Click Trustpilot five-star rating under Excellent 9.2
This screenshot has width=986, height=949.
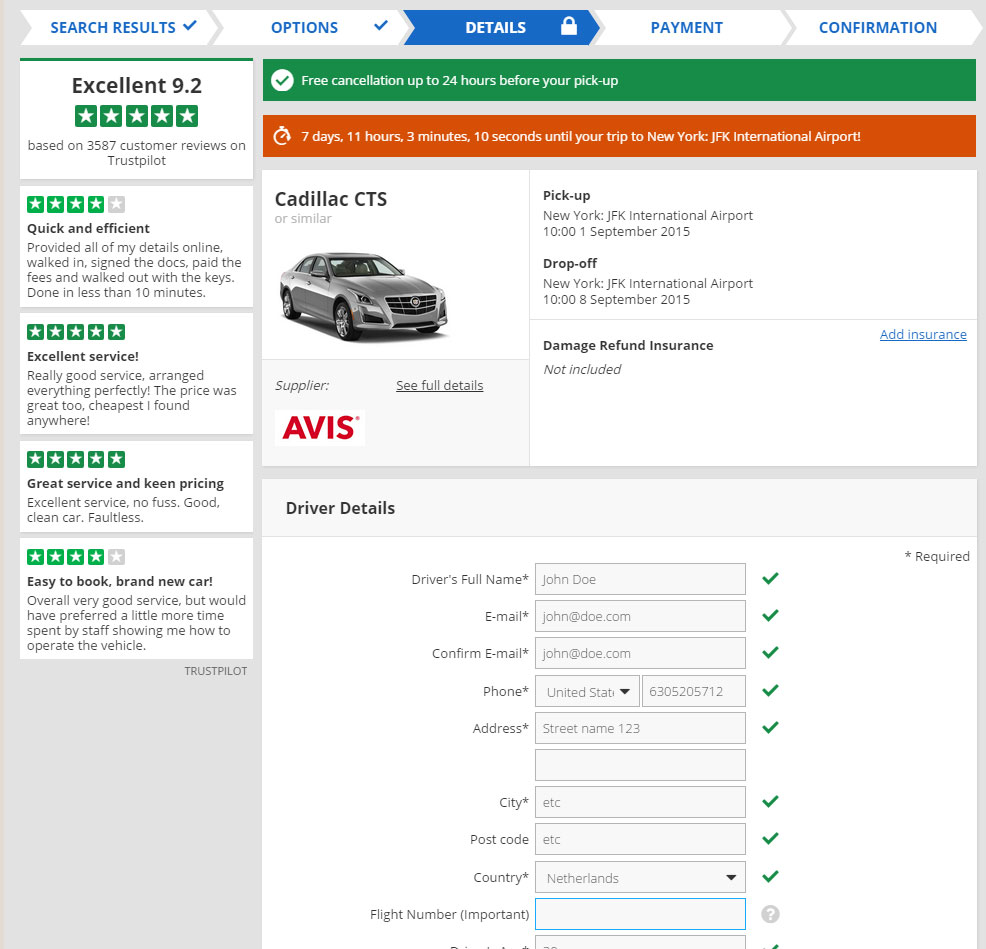tap(136, 116)
